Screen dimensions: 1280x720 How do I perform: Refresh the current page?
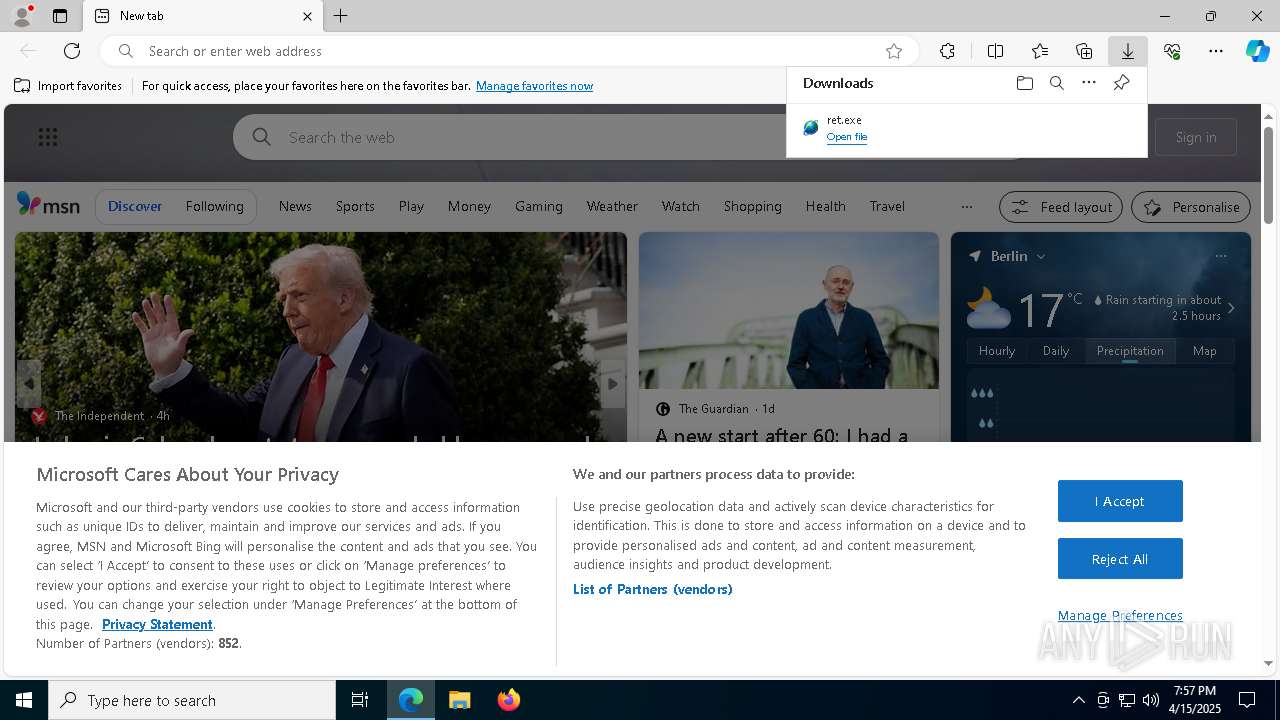point(72,51)
